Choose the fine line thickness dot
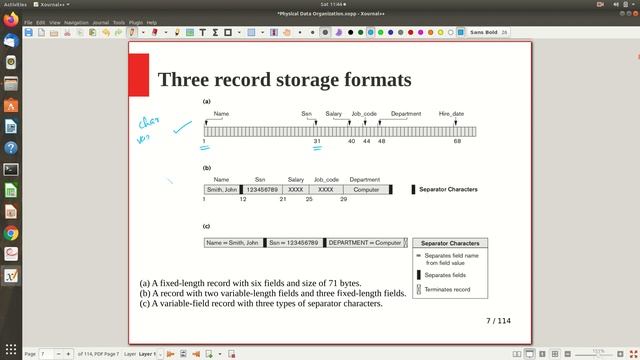 (x=300, y=33)
